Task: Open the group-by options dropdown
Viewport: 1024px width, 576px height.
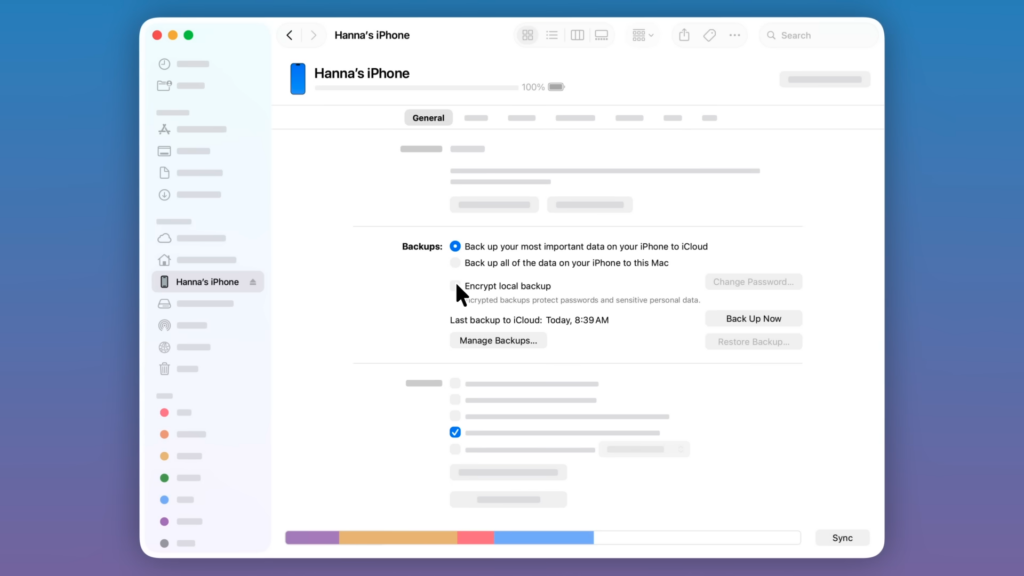Action: pyautogui.click(x=643, y=35)
